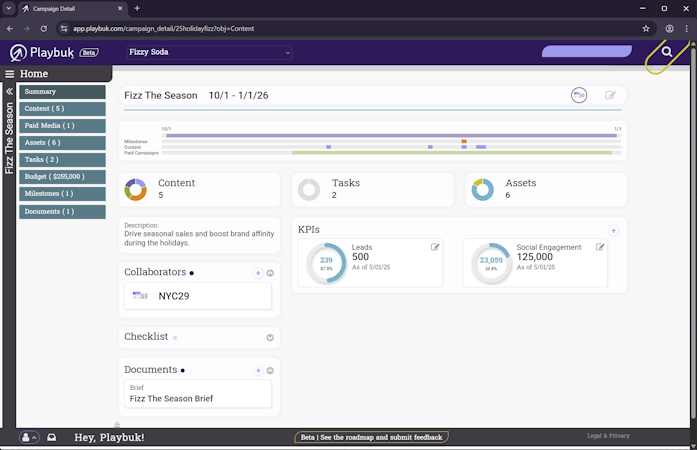Open the search magnifier icon
Viewport: 697px width, 450px height.
point(666,52)
